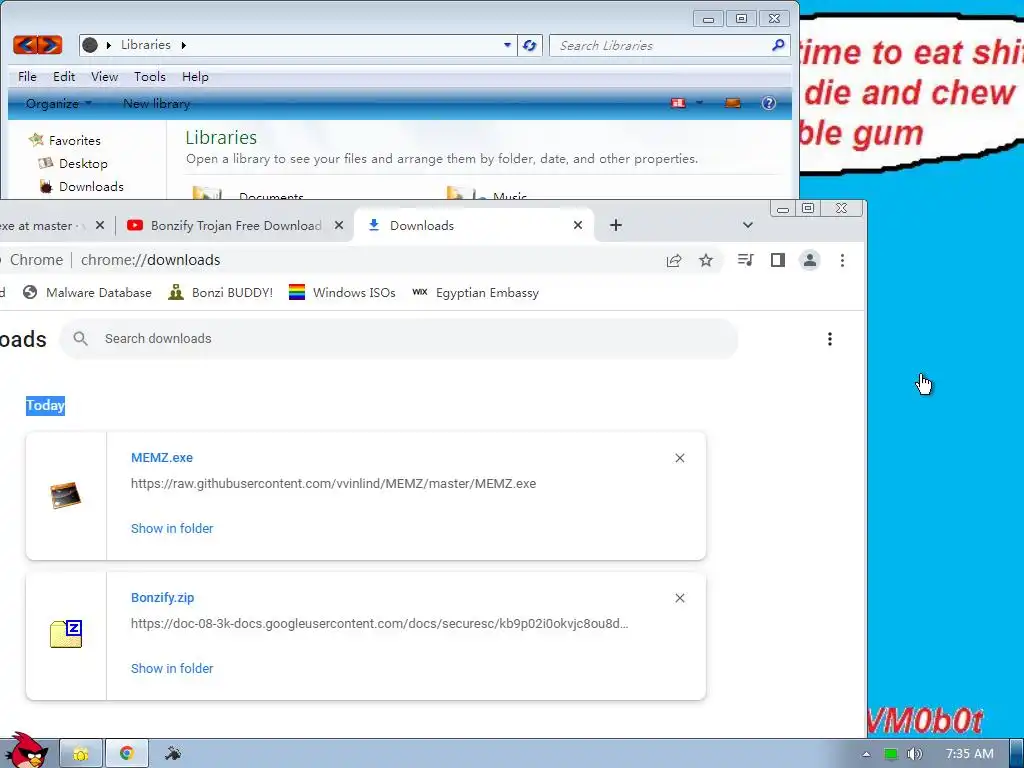Open the third pinned taskbar app
Viewport: 1024px width, 768px height.
tap(173, 754)
